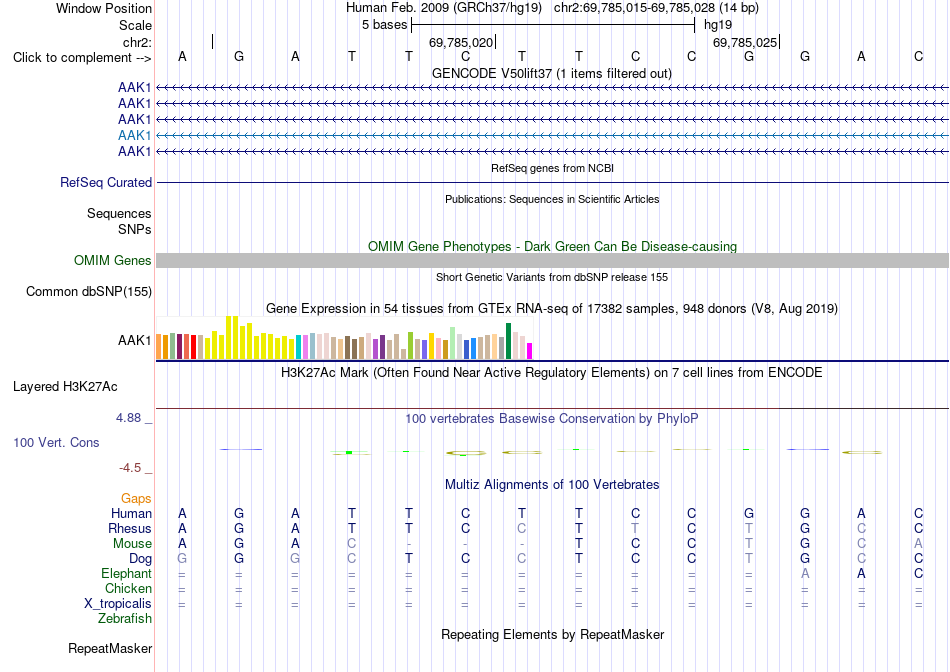This screenshot has height=672, width=950.
Task: Click the hg19 label next to scale bar
Action: coord(718,25)
